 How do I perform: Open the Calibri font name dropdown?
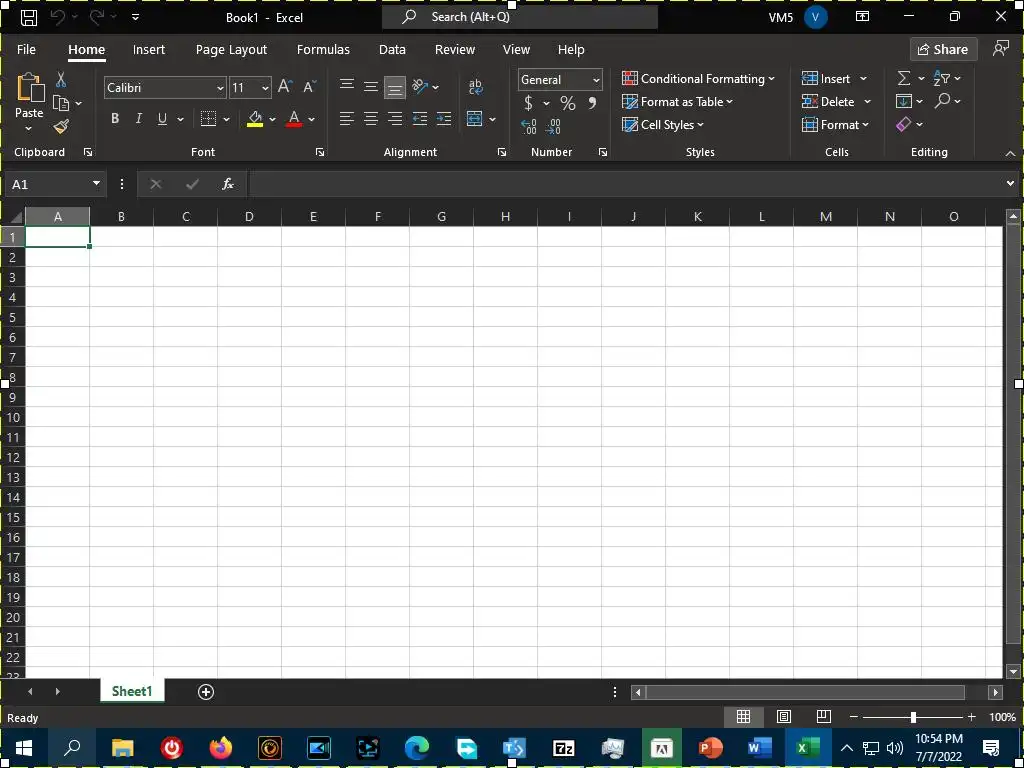click(x=220, y=88)
